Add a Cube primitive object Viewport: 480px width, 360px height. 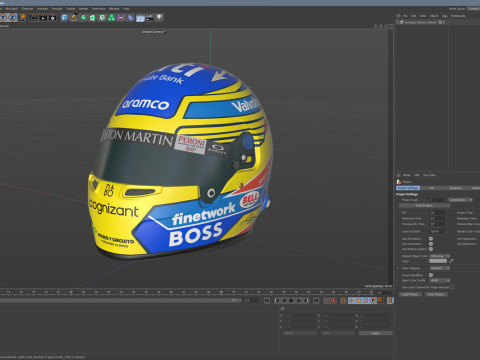(64, 17)
